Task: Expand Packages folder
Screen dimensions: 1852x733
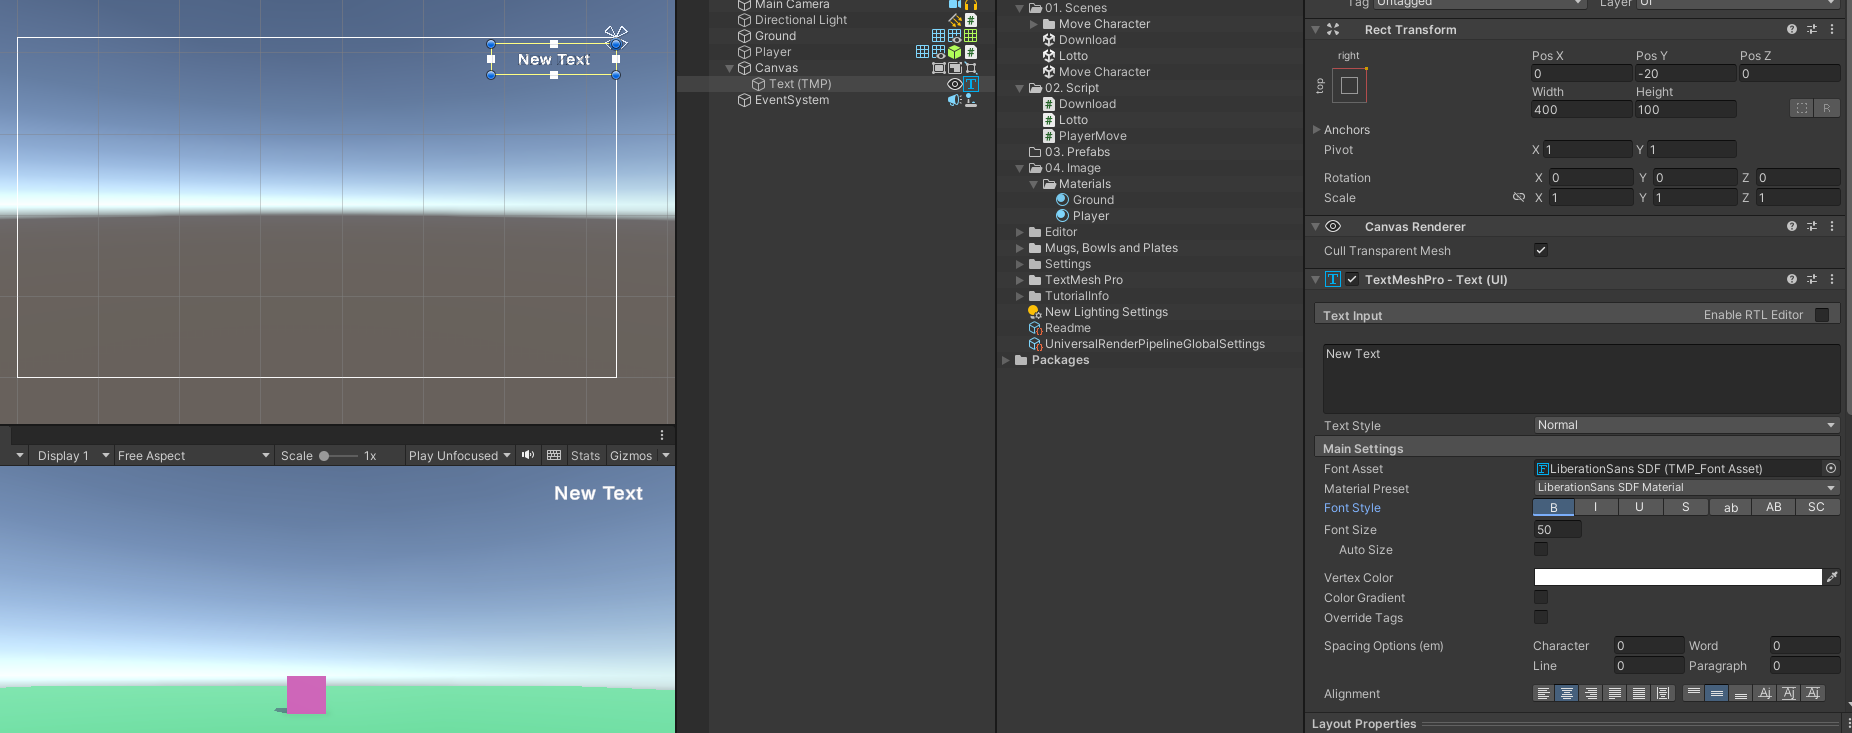Action: coord(1005,360)
